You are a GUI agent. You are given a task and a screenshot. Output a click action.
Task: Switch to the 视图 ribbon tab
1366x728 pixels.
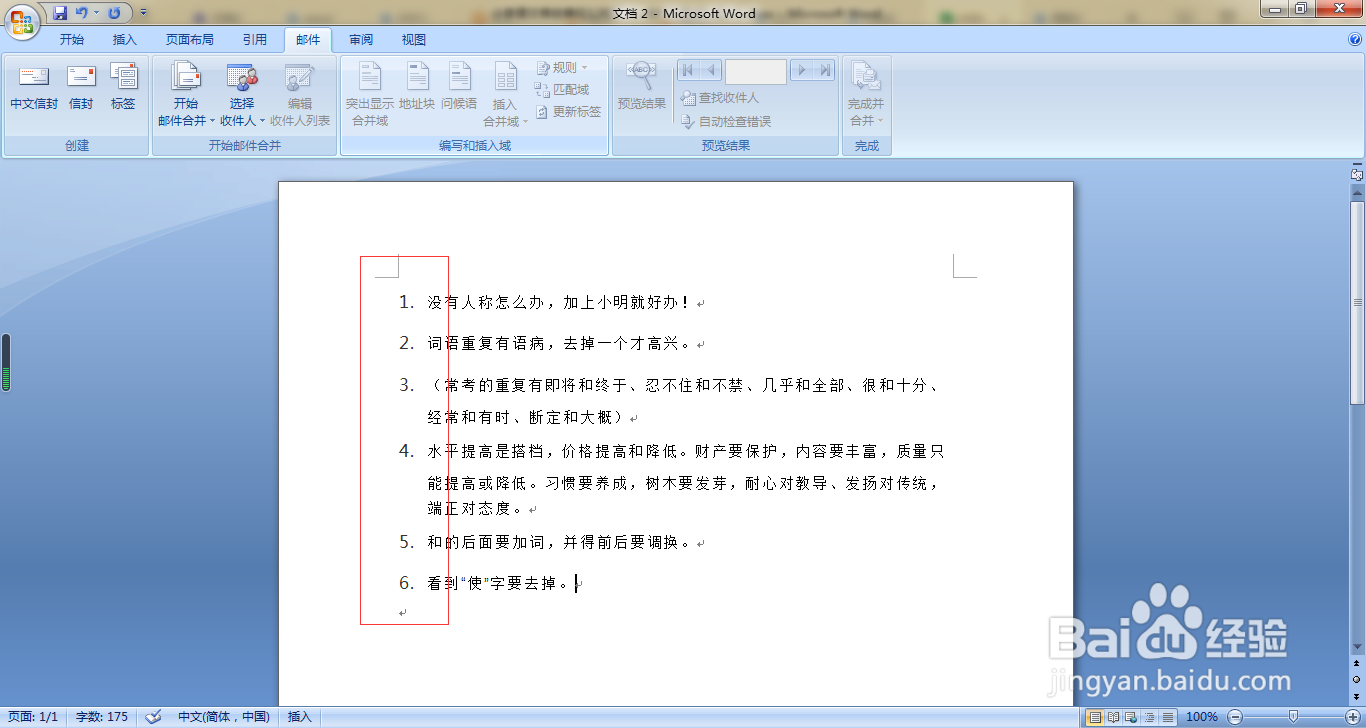414,40
